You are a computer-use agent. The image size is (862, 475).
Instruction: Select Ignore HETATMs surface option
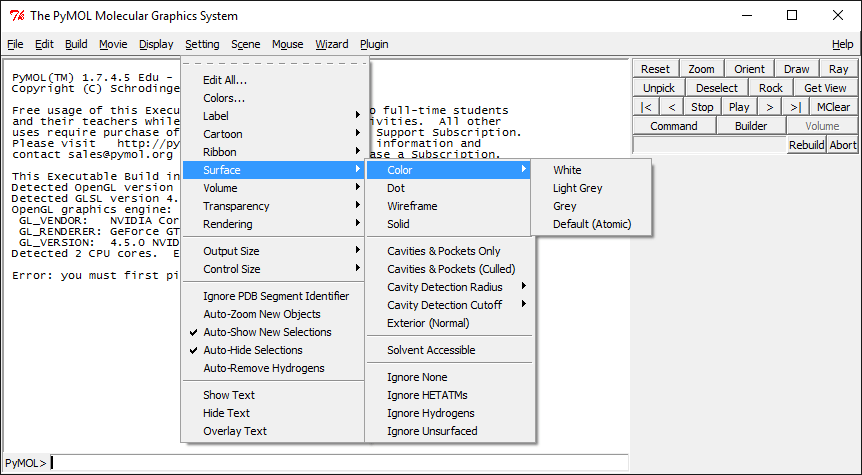[450, 395]
